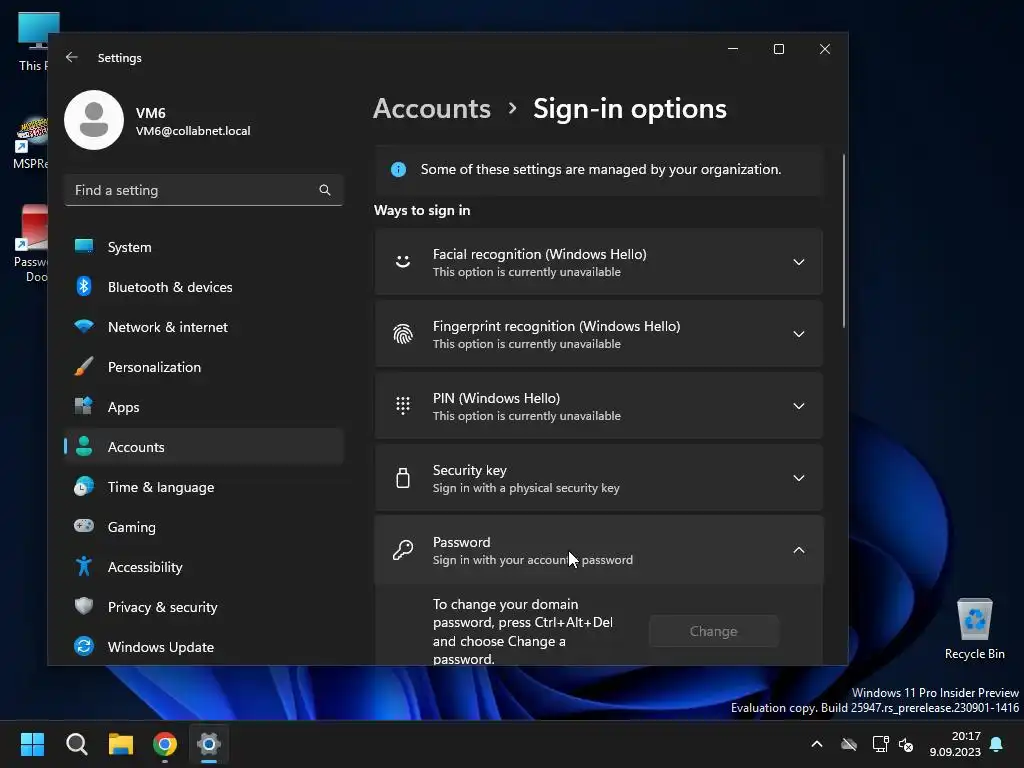The image size is (1024, 768).
Task: Click Accounts breadcrumb link
Action: coord(432,108)
